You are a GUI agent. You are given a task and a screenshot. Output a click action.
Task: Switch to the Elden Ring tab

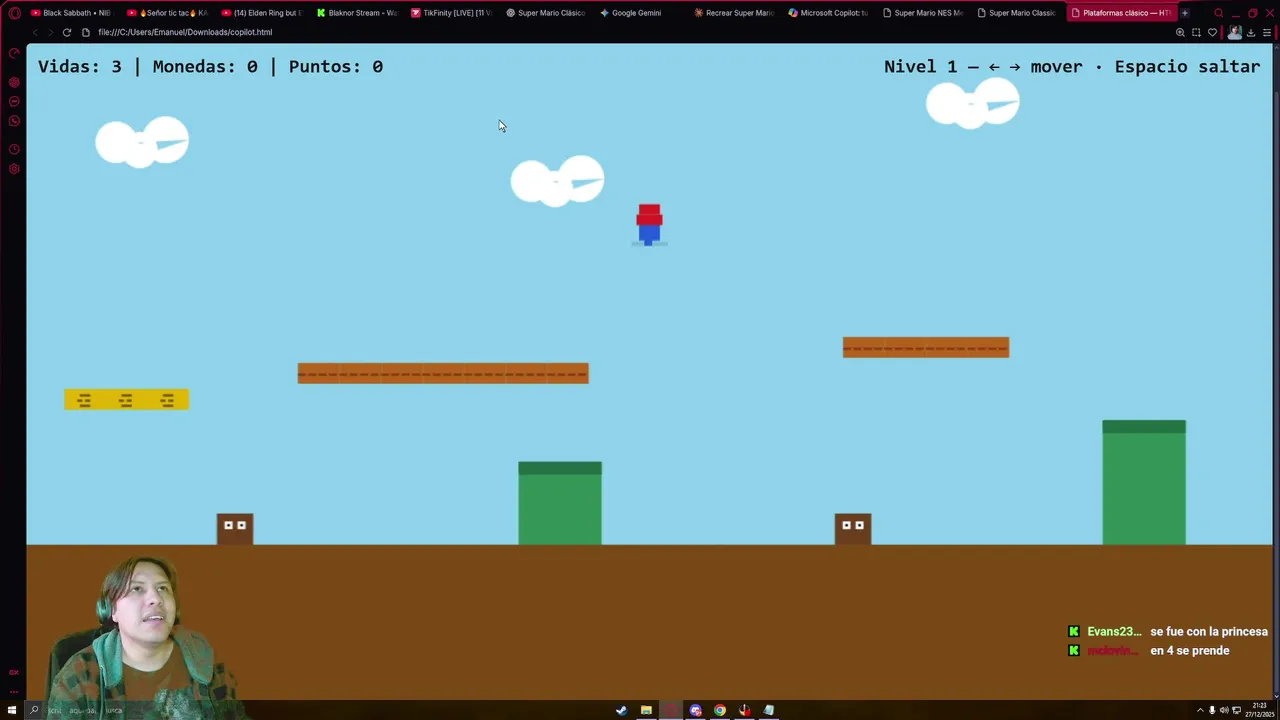pos(262,13)
